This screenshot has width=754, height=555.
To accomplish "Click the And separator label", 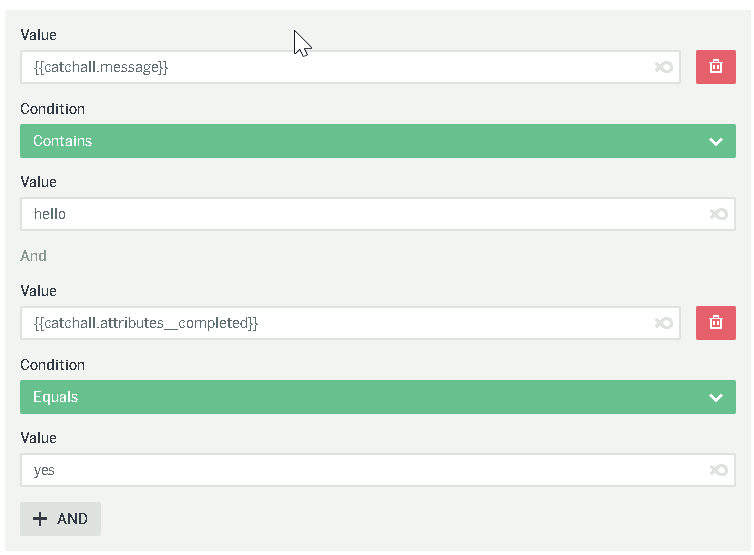I will click(x=33, y=255).
